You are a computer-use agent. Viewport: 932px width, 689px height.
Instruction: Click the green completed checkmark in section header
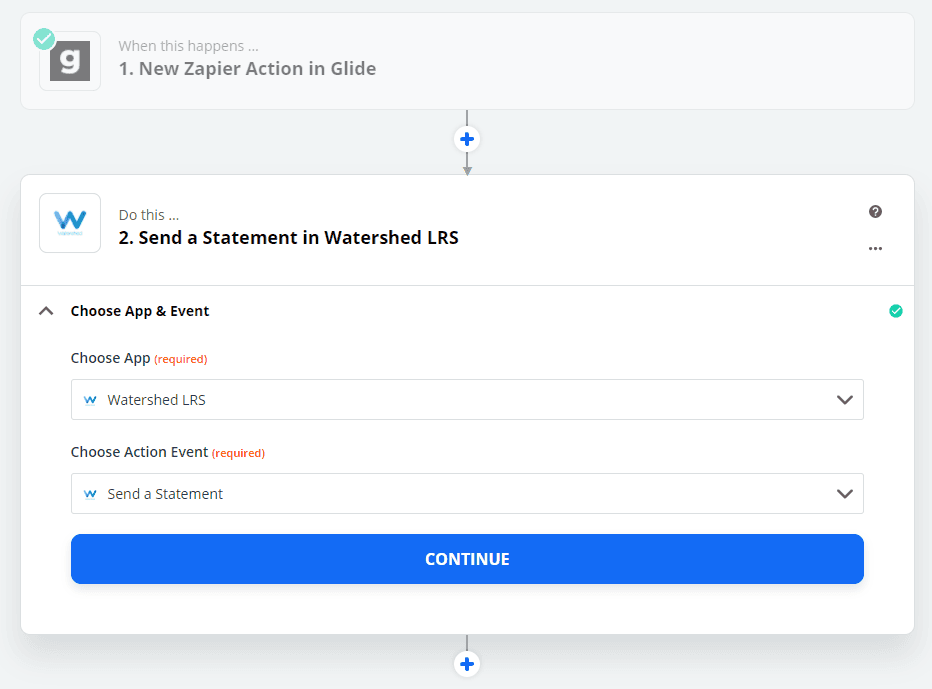point(896,311)
